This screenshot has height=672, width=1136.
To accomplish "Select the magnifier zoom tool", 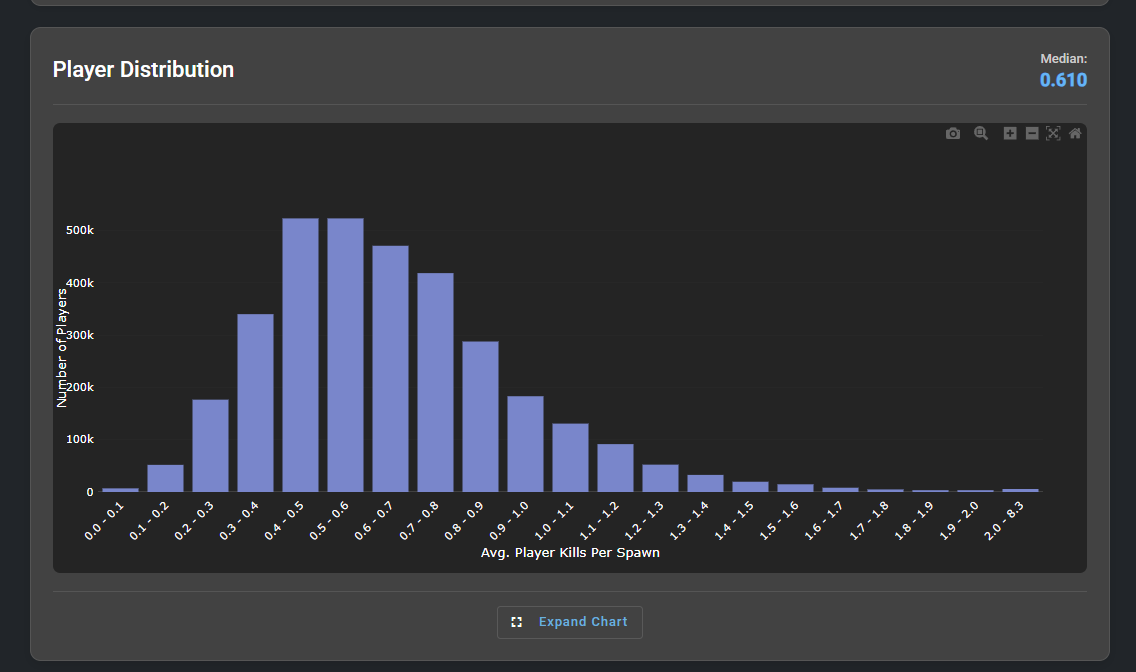I will [981, 134].
